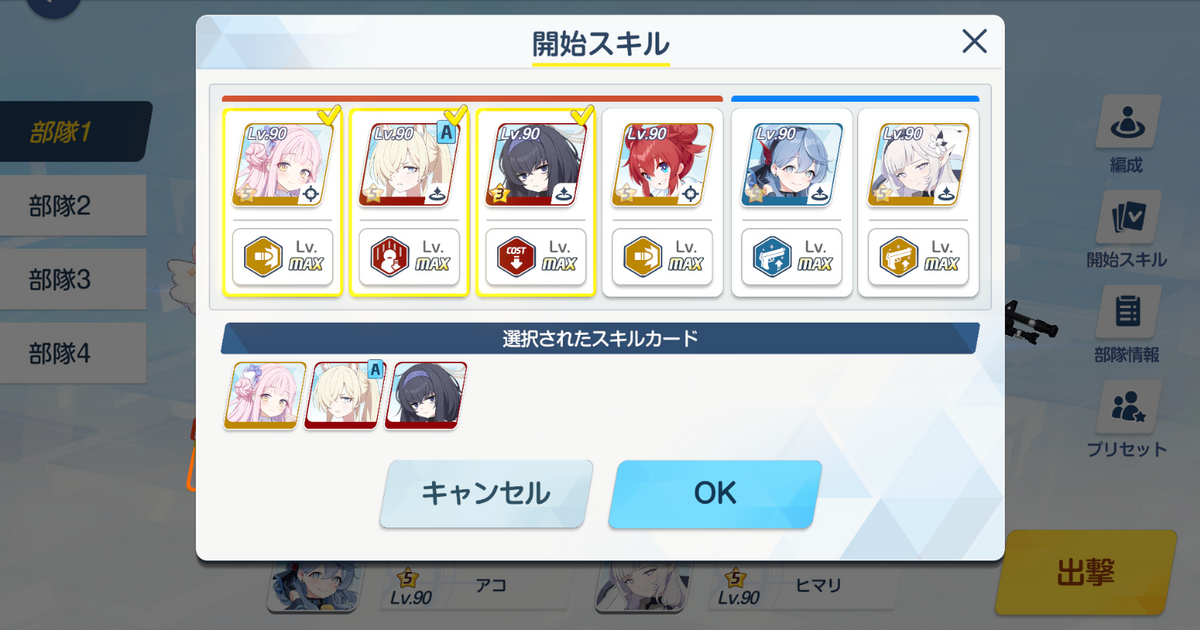Viewport: 1200px width, 630px height.
Task: Open the プリセット preset icon
Action: (x=1129, y=406)
